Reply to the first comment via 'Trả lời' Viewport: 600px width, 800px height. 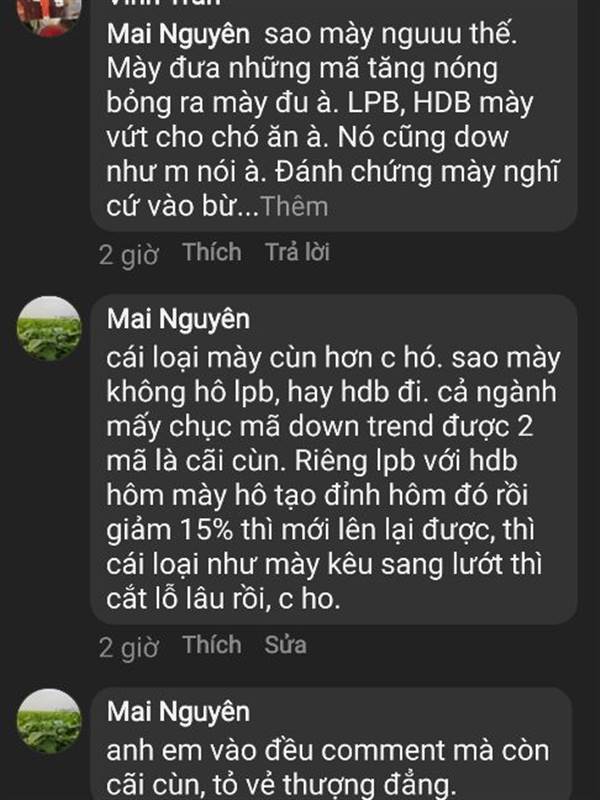click(297, 252)
